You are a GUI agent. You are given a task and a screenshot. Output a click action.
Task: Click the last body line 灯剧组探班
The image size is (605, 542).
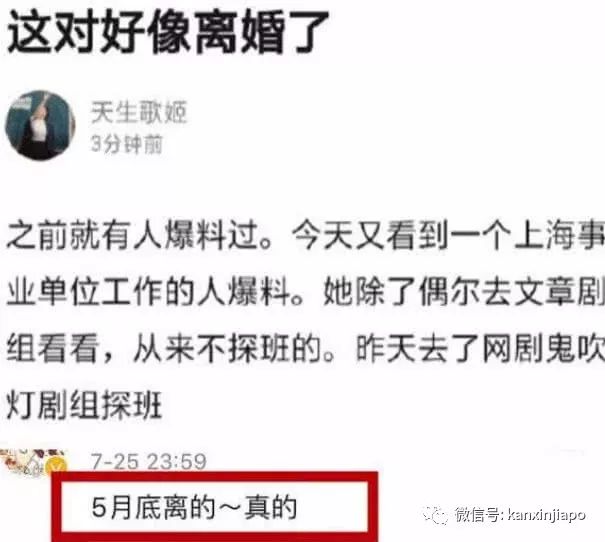tap(84, 406)
